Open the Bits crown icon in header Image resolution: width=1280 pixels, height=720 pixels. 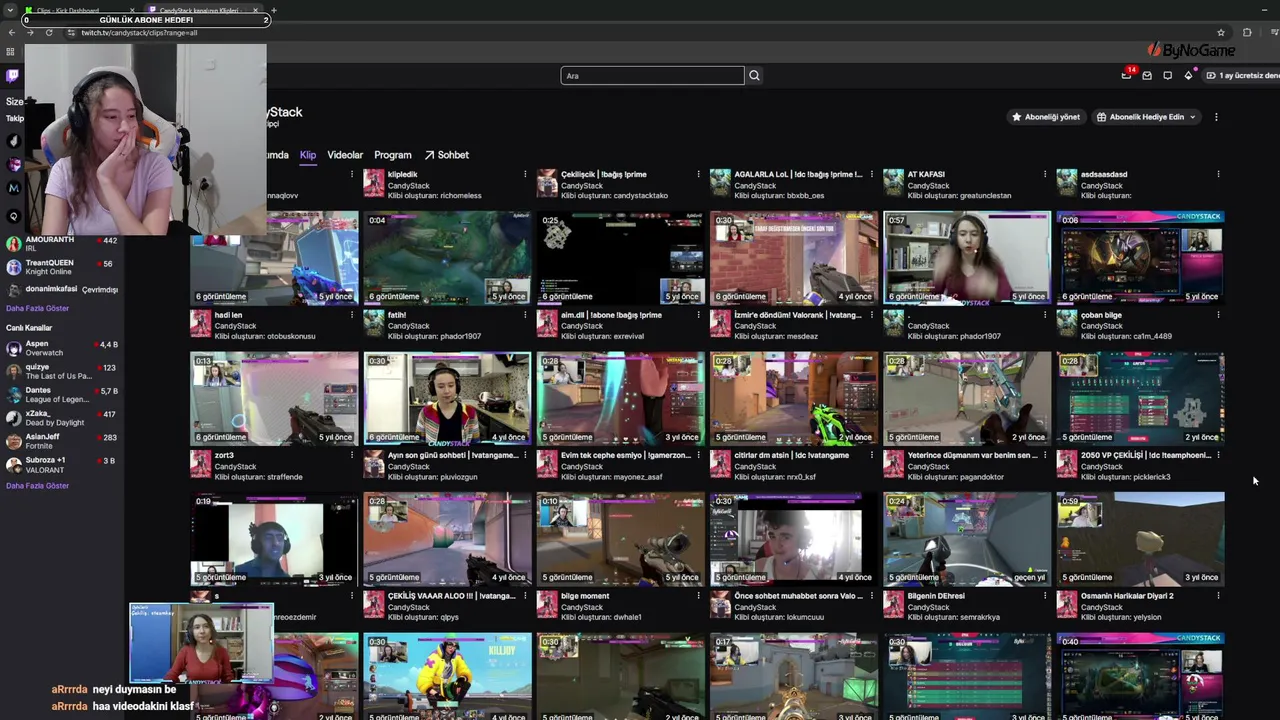click(1188, 76)
